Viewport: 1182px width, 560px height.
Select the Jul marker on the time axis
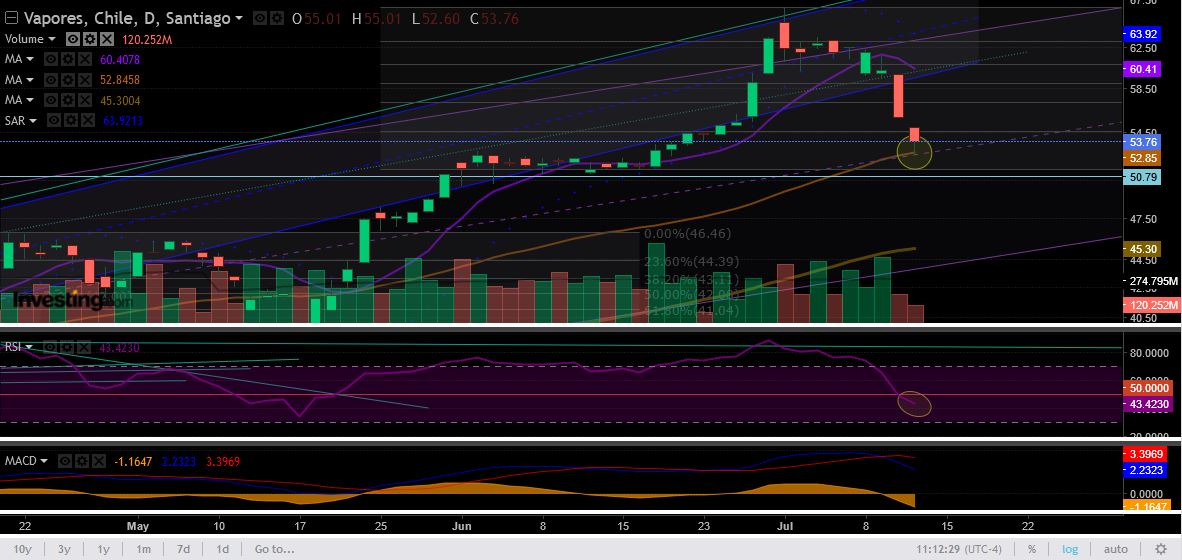point(787,525)
